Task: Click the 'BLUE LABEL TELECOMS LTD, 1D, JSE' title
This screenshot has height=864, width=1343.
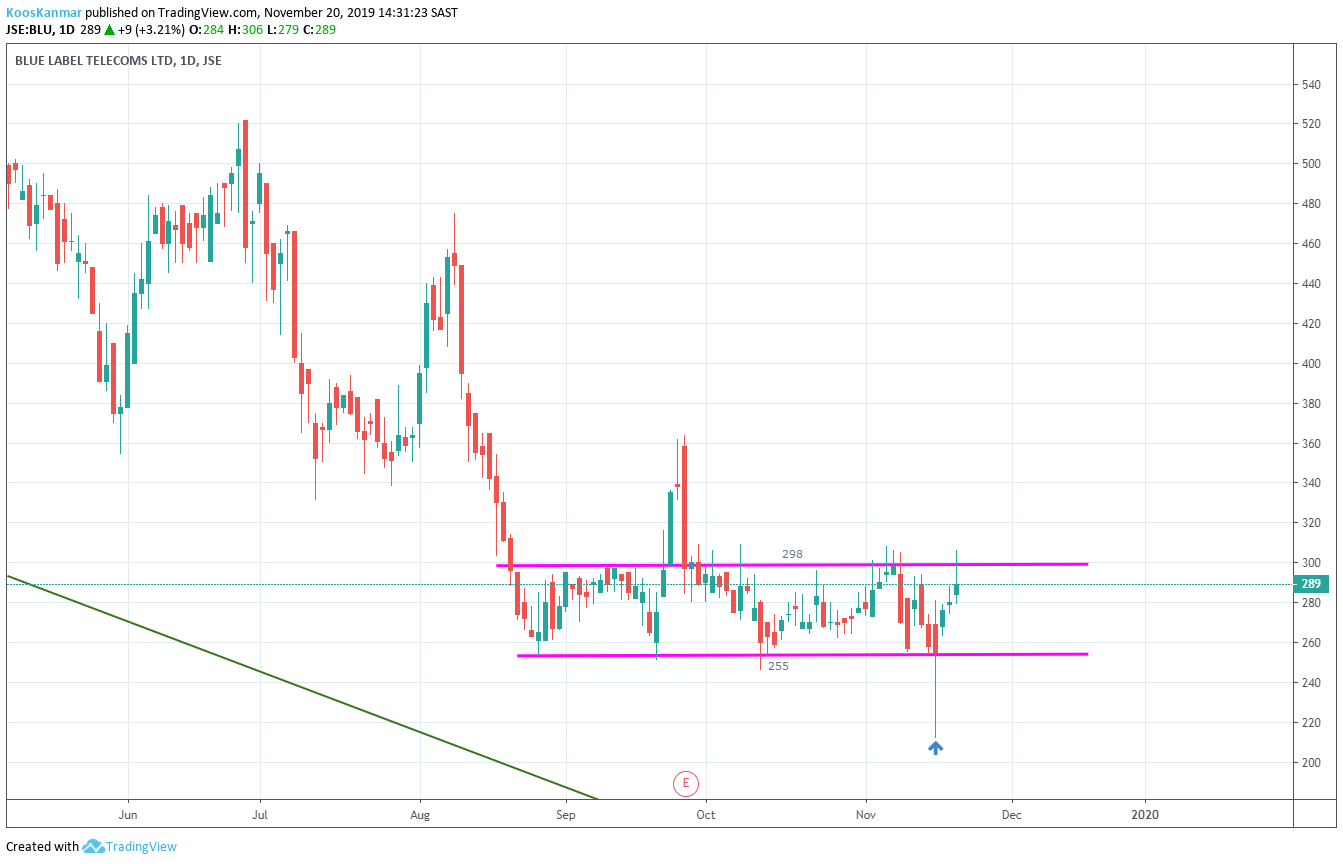Action: pyautogui.click(x=118, y=61)
